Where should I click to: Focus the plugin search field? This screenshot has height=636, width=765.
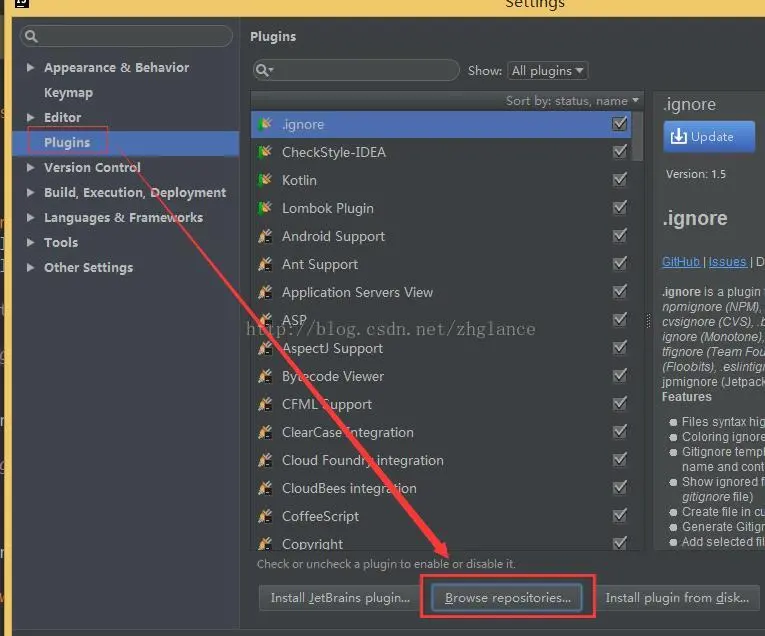pyautogui.click(x=356, y=70)
